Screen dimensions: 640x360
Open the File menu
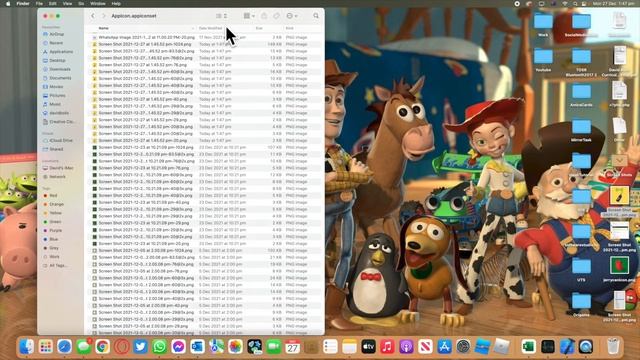pyautogui.click(x=39, y=4)
